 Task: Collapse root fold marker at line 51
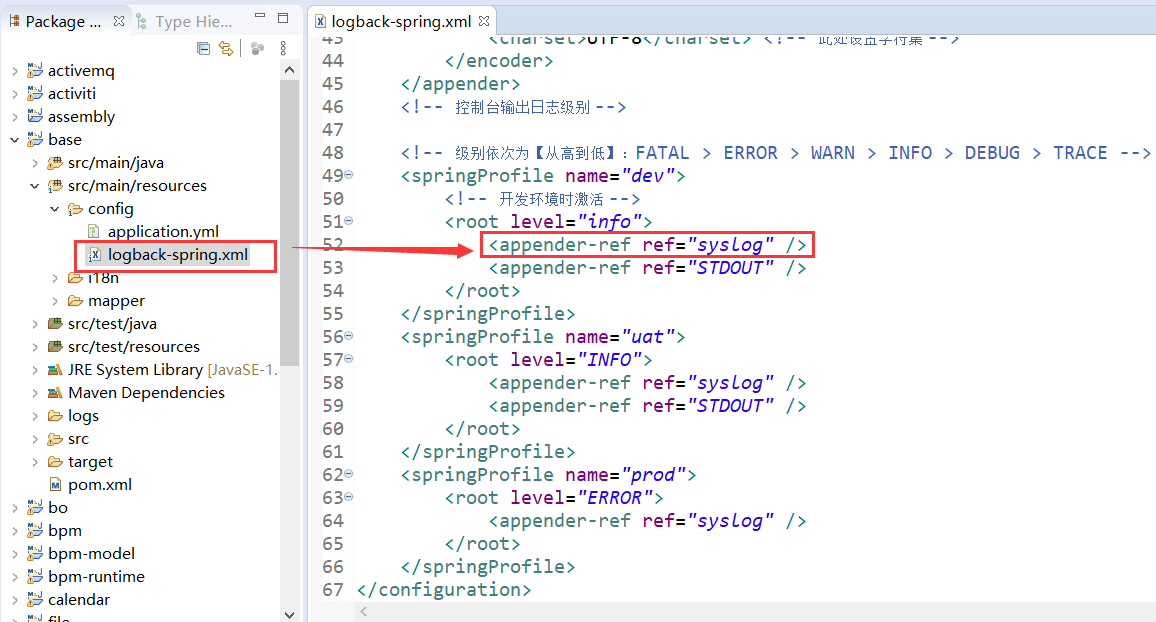[349, 220]
